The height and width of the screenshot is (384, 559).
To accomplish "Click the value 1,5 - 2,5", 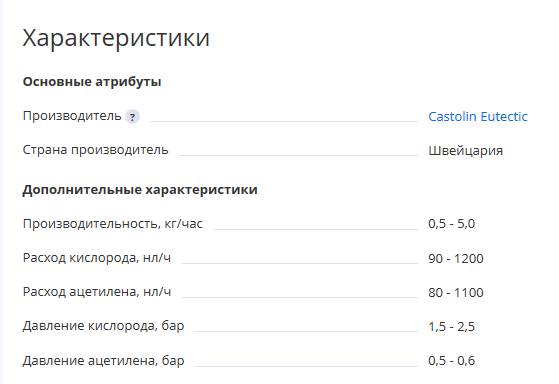I will 451,326.
